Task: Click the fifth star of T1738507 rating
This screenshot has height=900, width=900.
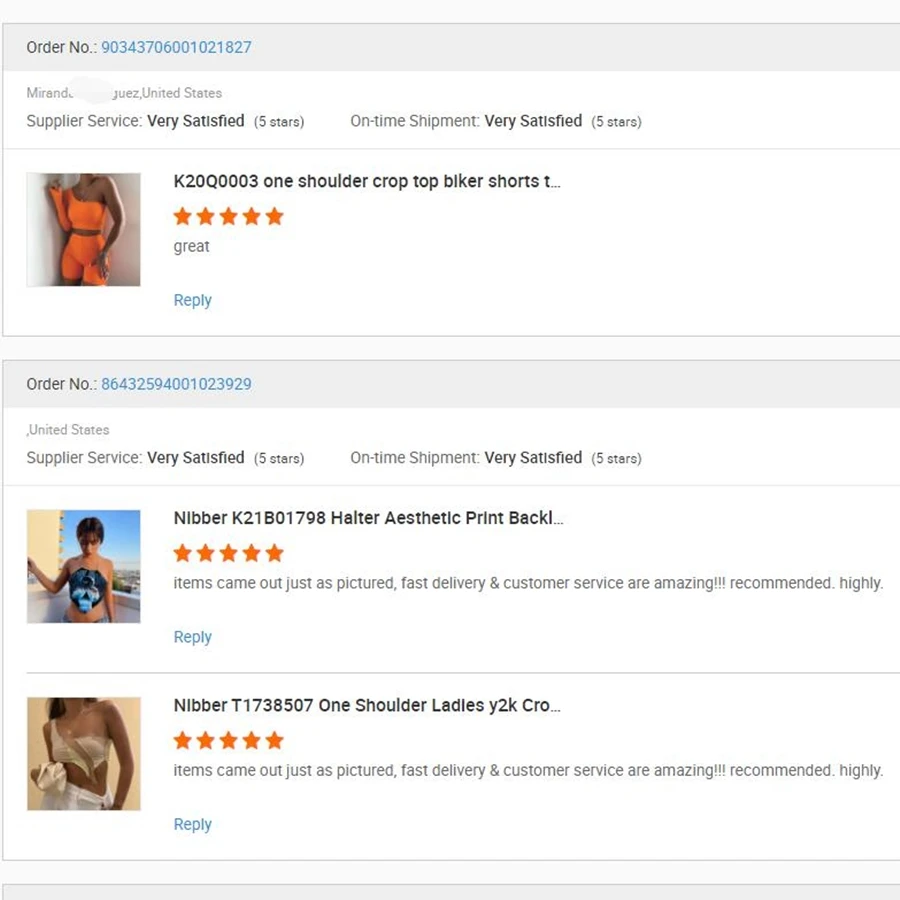Action: click(x=275, y=740)
